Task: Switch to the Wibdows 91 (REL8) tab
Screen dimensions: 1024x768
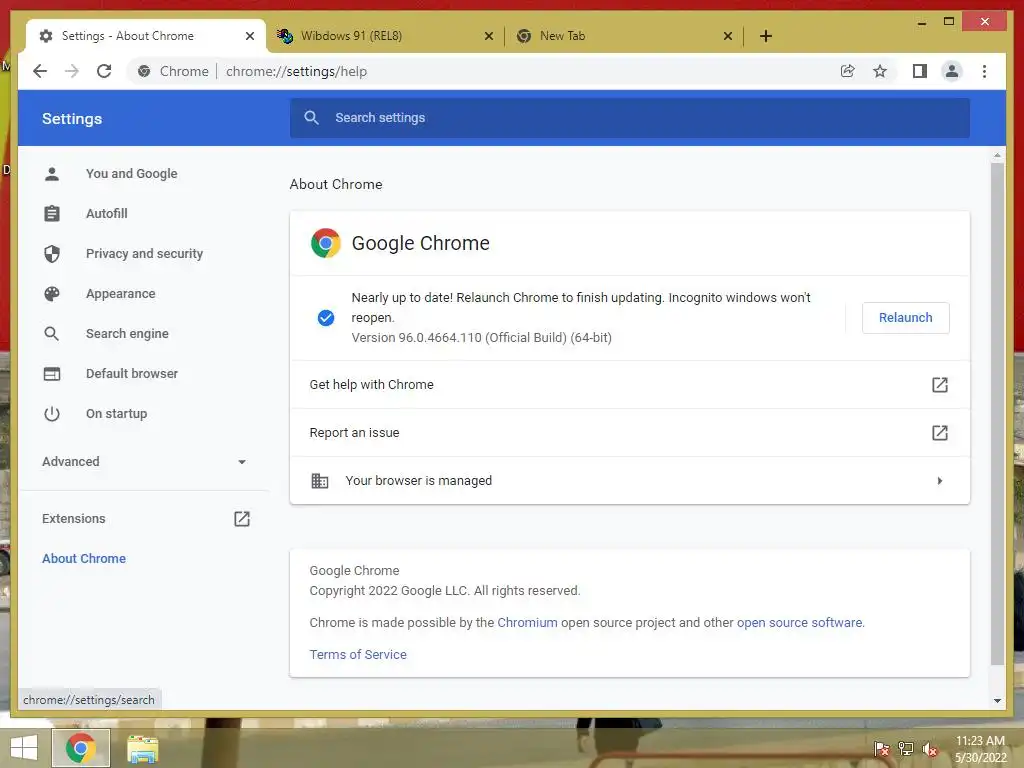Action: (385, 36)
